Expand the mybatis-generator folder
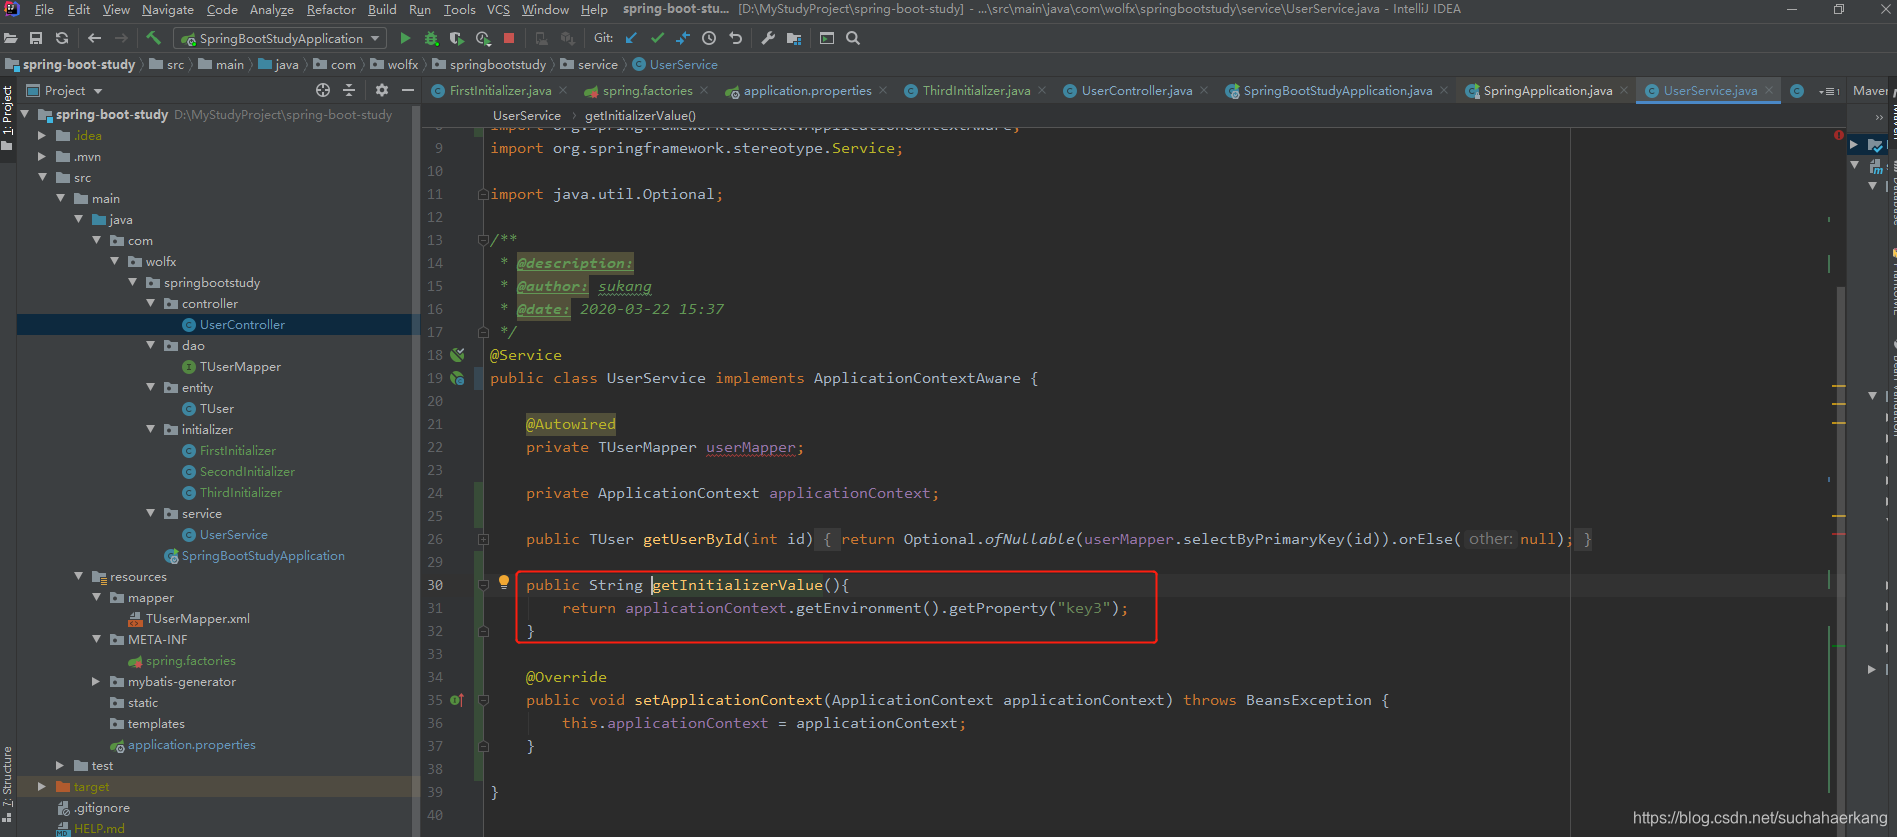 point(96,681)
